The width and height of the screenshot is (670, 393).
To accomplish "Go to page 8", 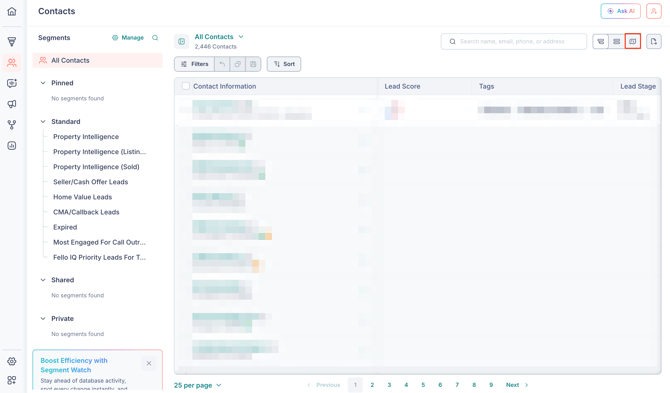I will (474, 385).
